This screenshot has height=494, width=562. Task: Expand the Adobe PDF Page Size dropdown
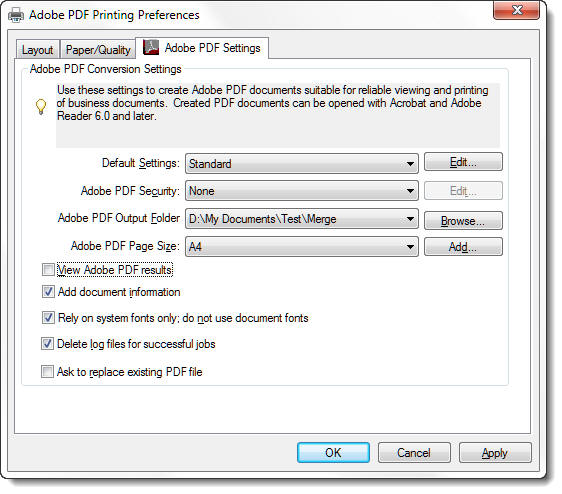tap(301, 247)
